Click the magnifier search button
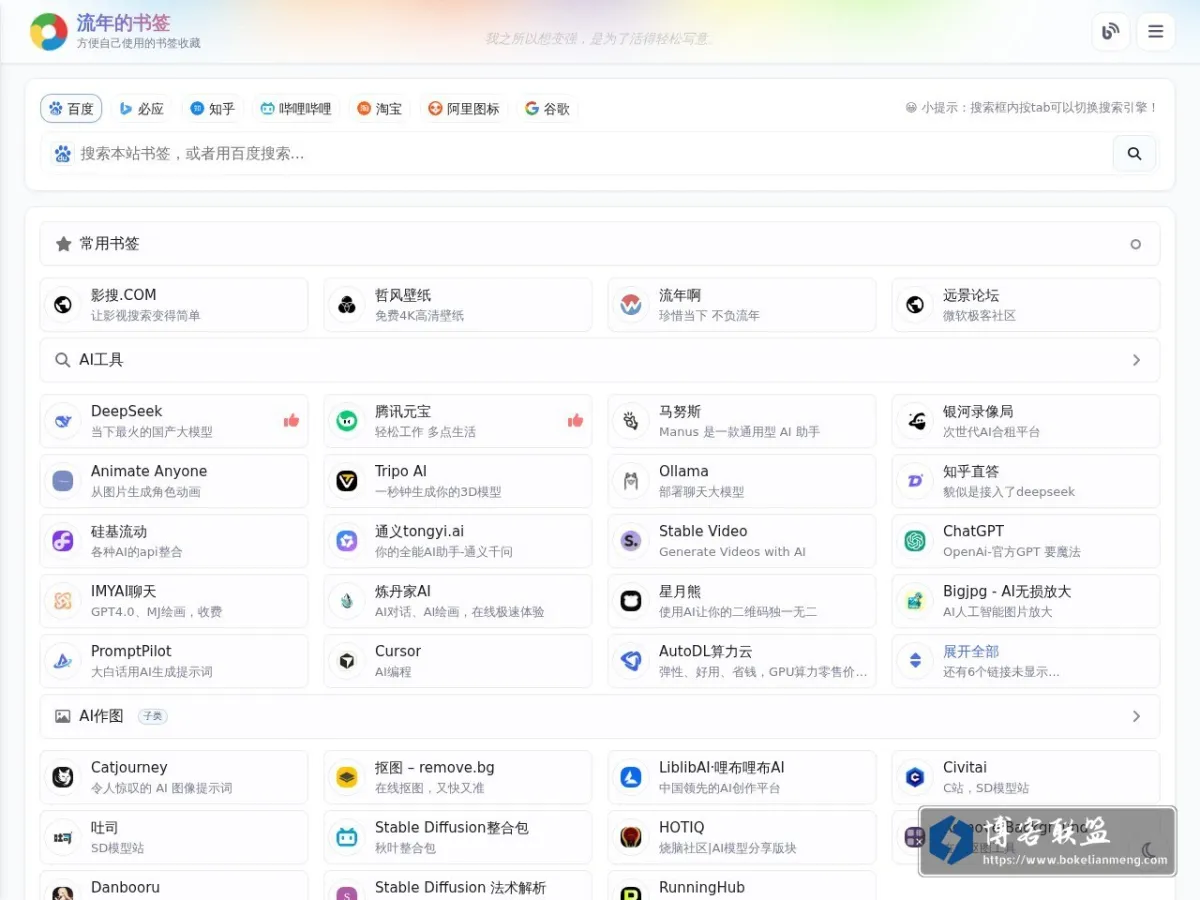The image size is (1200, 900). pyautogui.click(x=1134, y=154)
